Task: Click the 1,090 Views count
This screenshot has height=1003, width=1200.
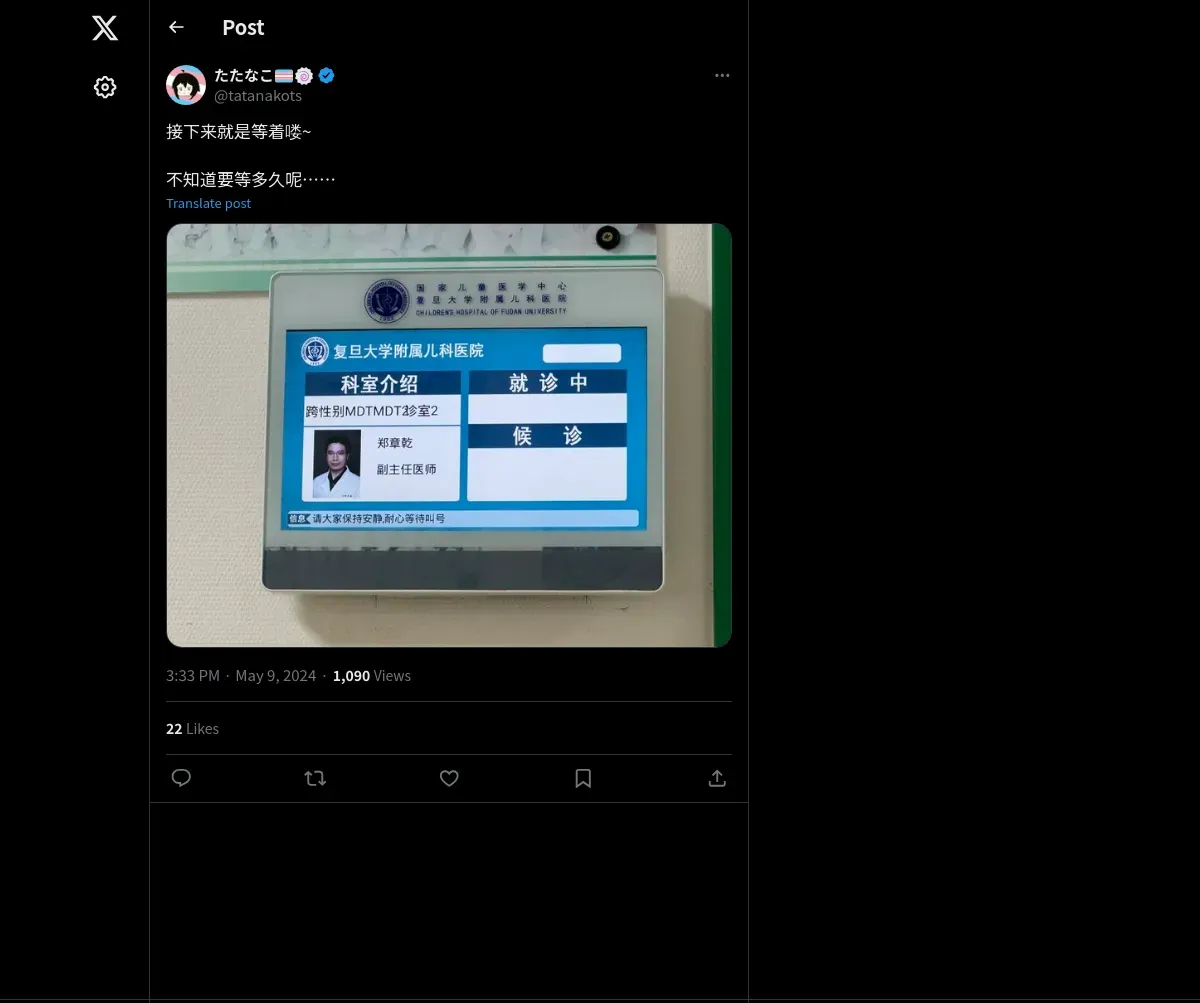Action: (372, 676)
